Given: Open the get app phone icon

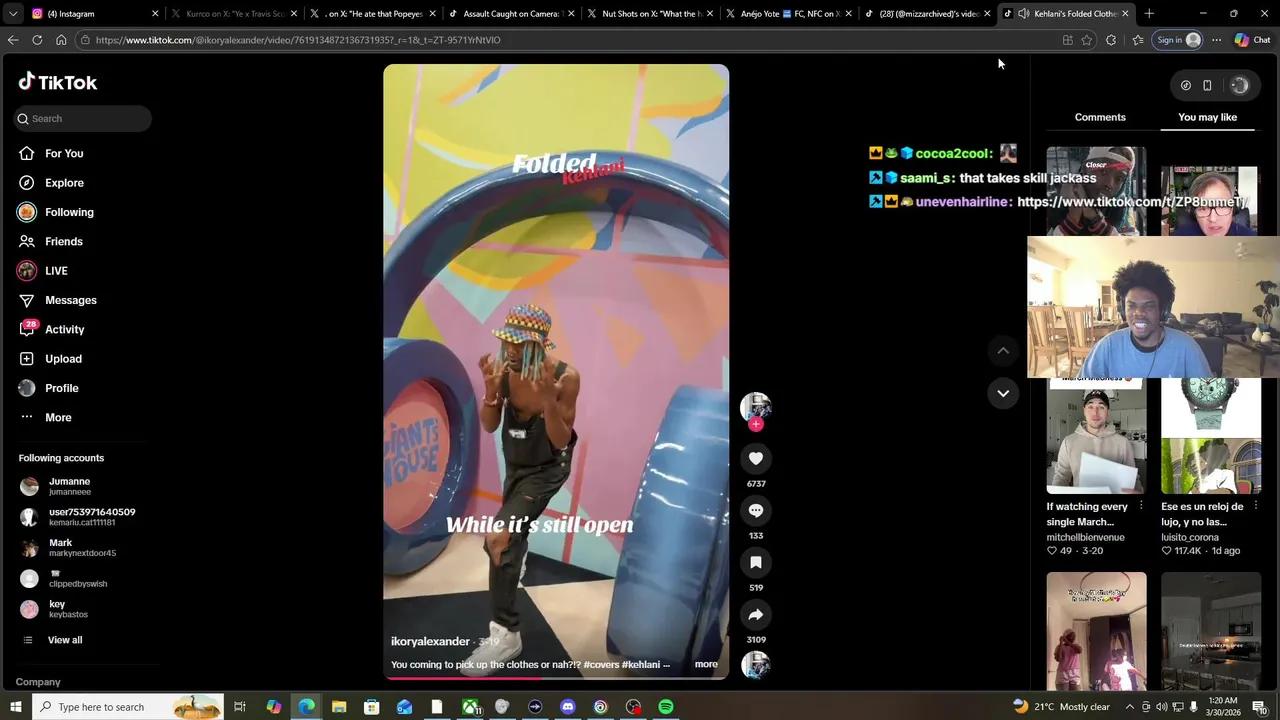Looking at the screenshot, I should [x=1207, y=86].
